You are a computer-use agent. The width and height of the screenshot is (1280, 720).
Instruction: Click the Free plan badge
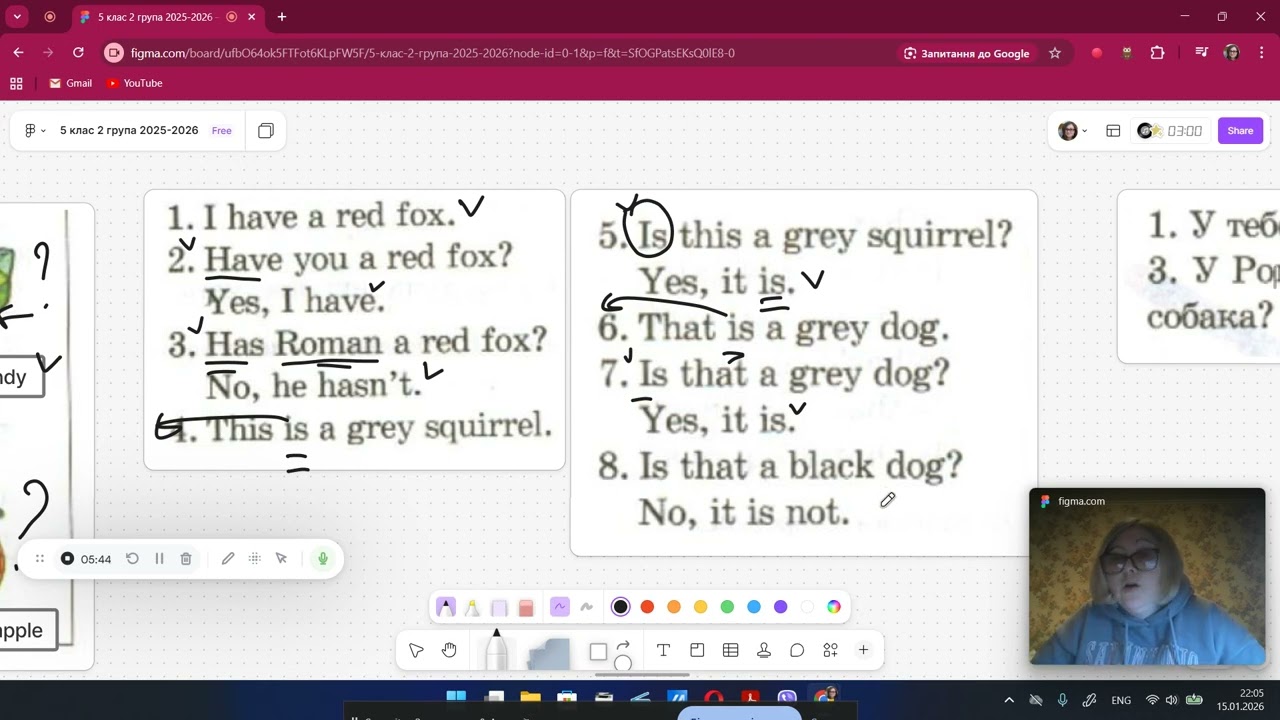pos(222,131)
